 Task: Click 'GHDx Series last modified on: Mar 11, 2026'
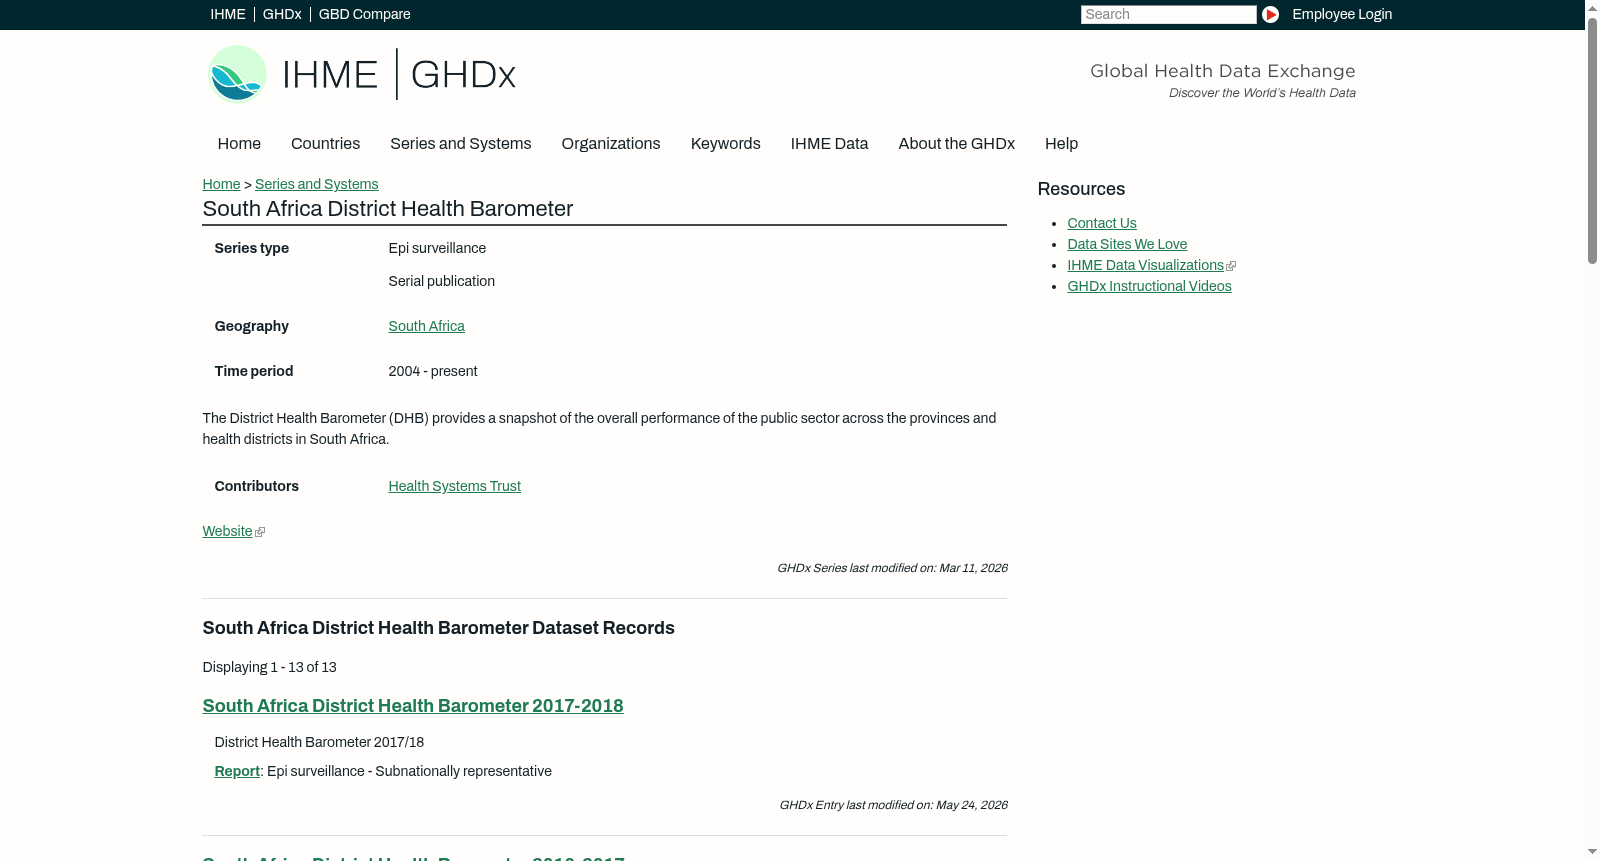[892, 568]
